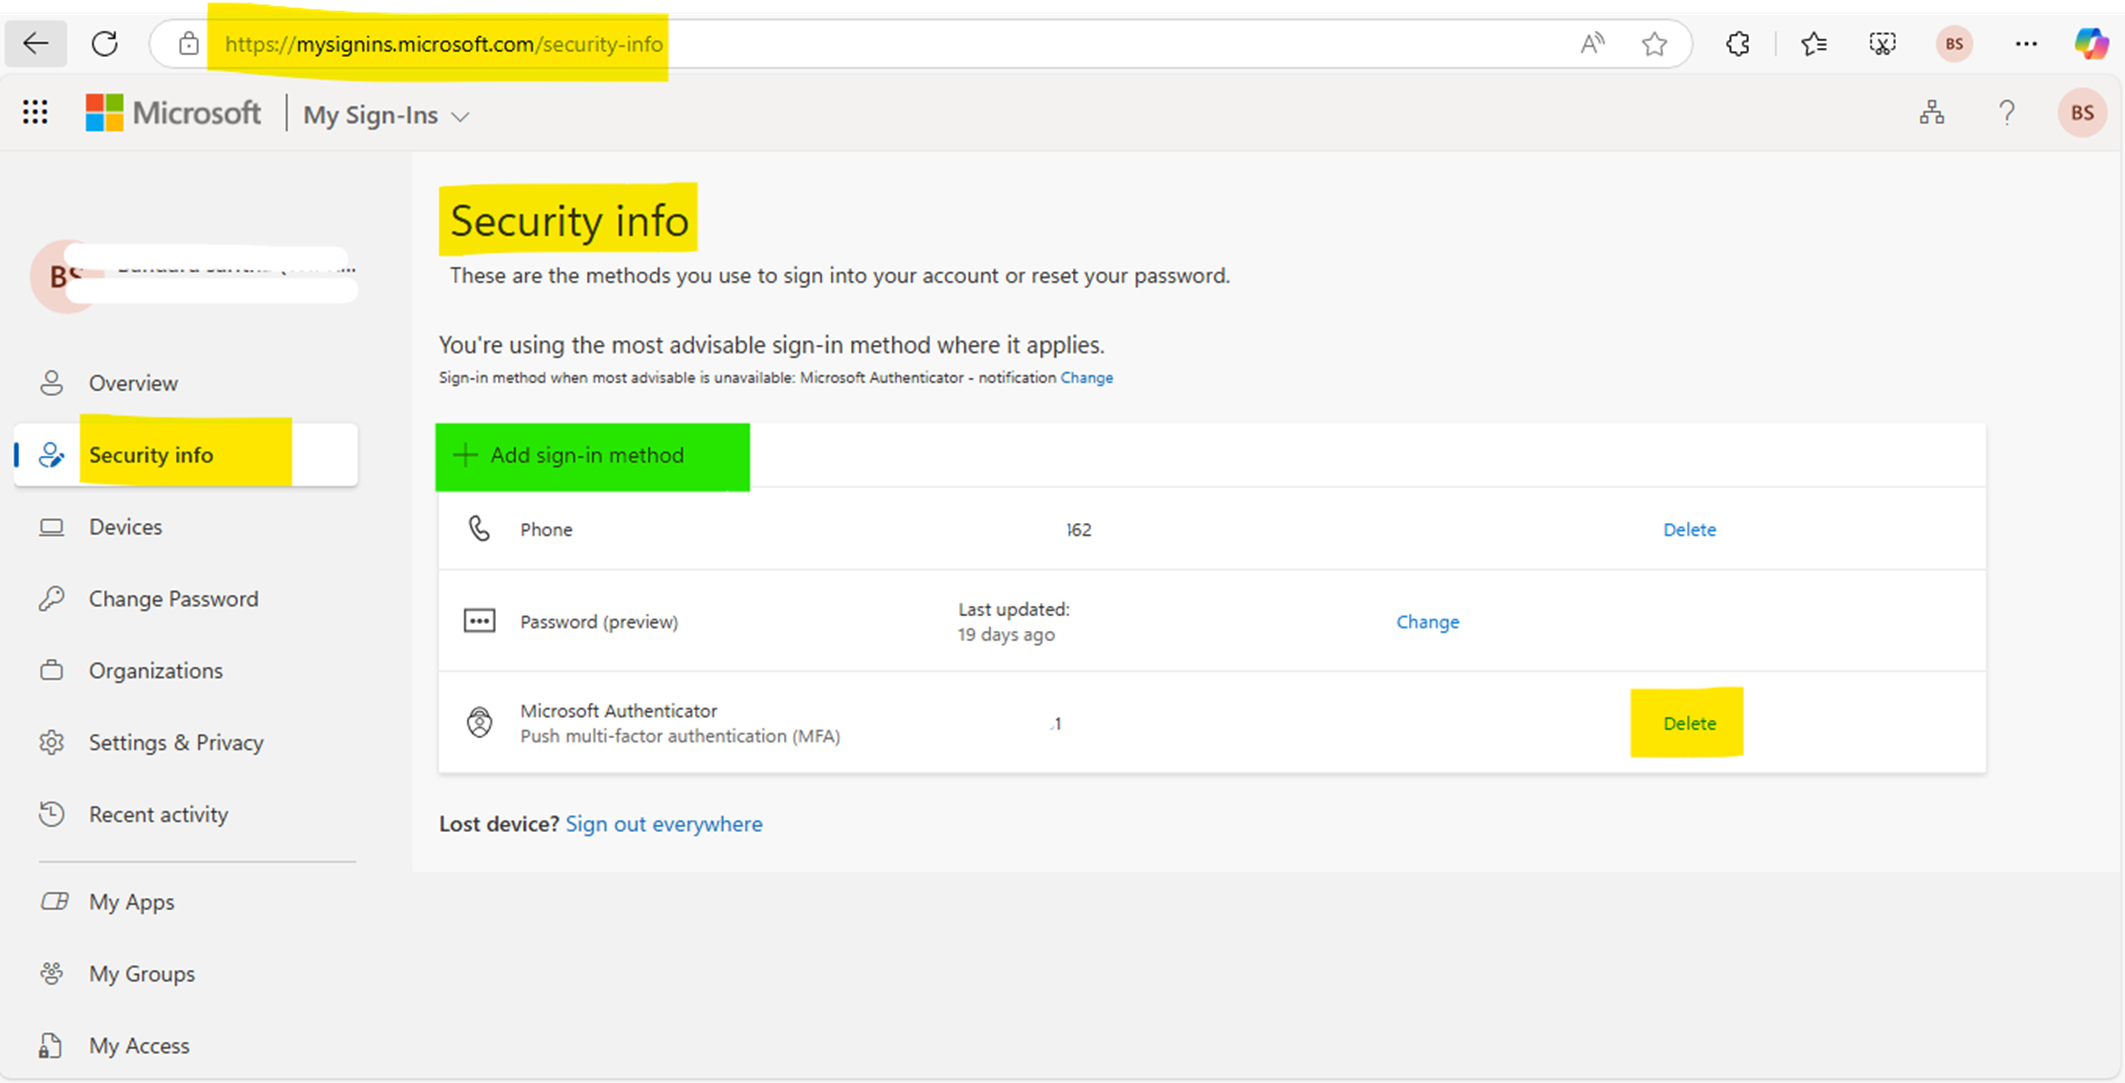2125x1083 pixels.
Task: Refresh the Security info page
Action: tap(104, 43)
